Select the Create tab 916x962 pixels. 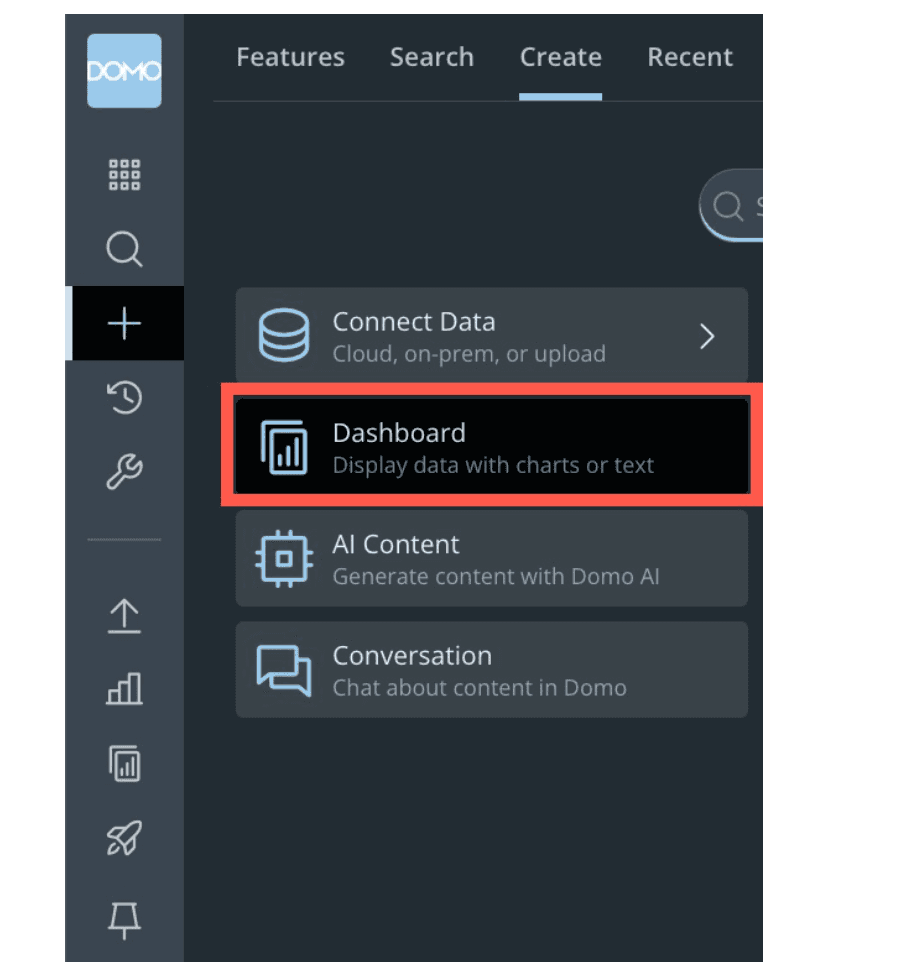[561, 57]
